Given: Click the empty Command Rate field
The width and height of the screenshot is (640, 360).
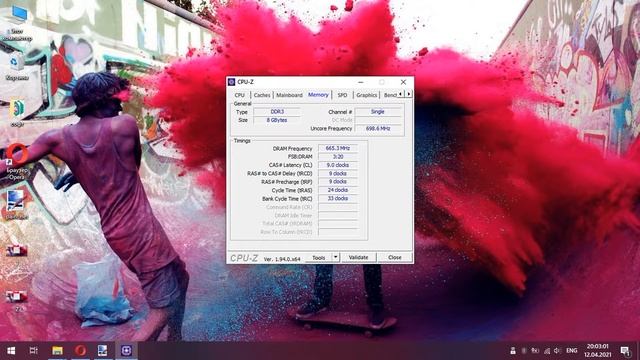Looking at the screenshot, I should pyautogui.click(x=338, y=207).
